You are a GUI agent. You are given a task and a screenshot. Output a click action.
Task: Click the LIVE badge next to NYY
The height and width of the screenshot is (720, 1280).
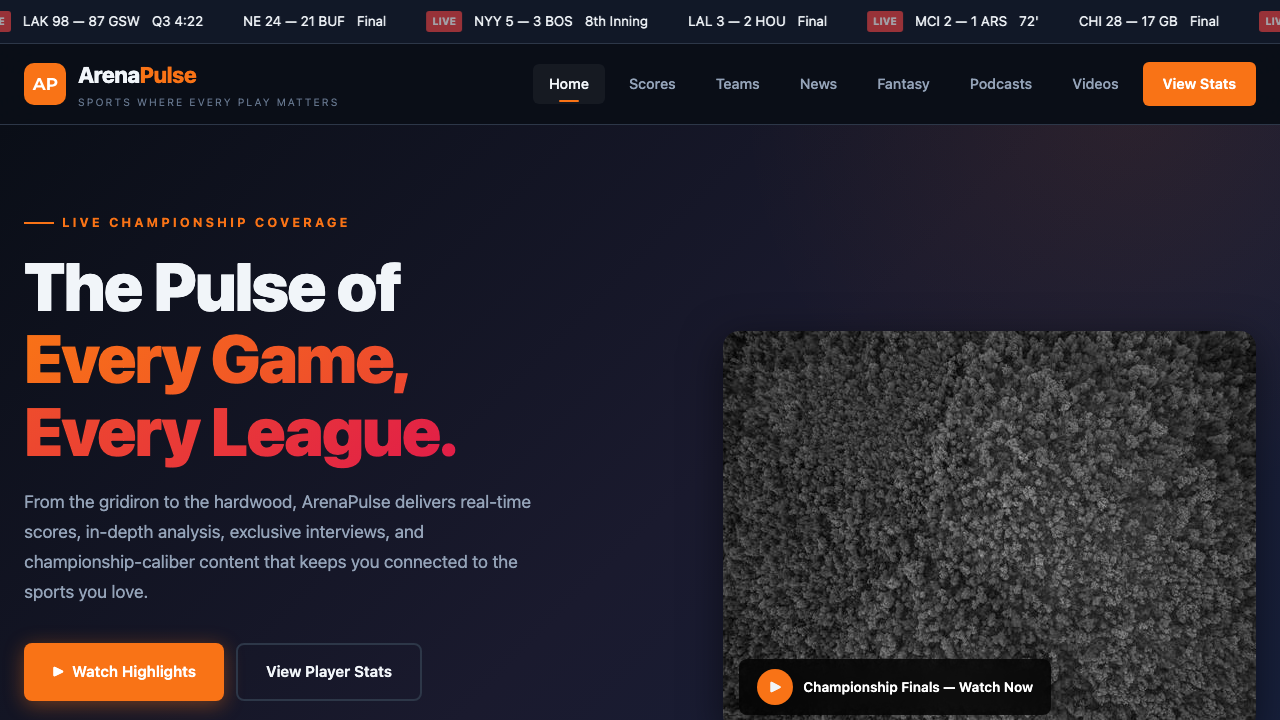click(444, 21)
